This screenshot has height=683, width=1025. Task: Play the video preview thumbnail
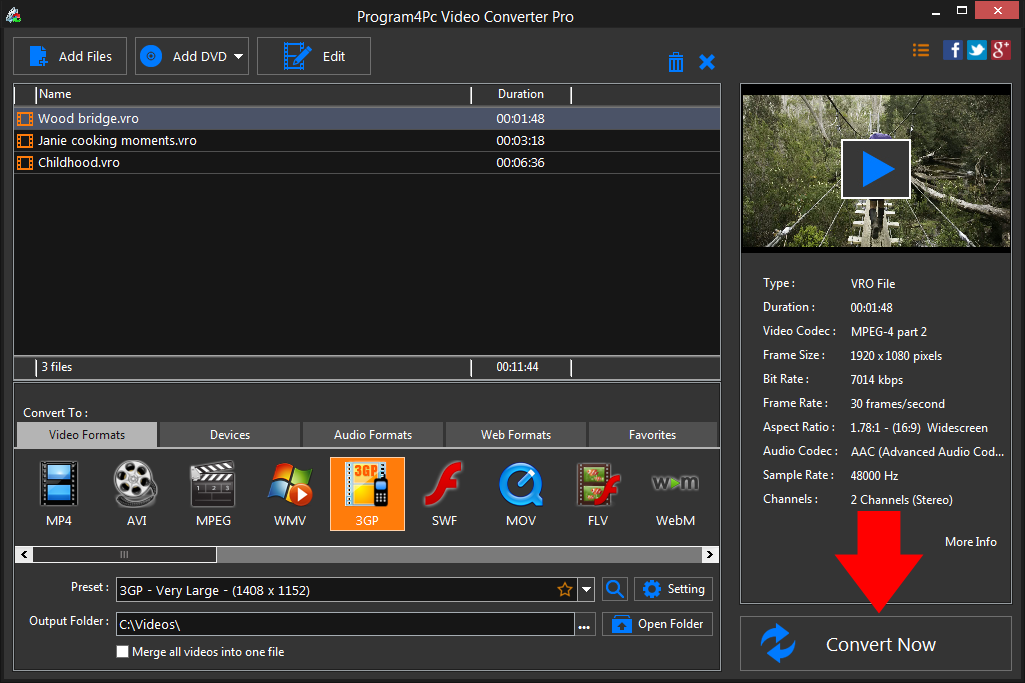pyautogui.click(x=875, y=169)
